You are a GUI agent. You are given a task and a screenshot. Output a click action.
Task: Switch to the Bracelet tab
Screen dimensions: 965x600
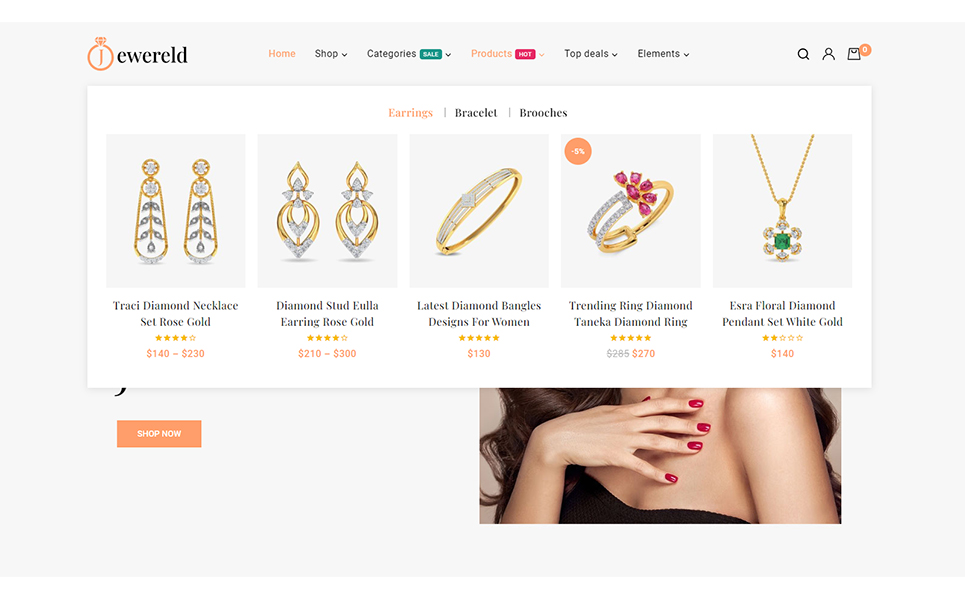pos(476,113)
